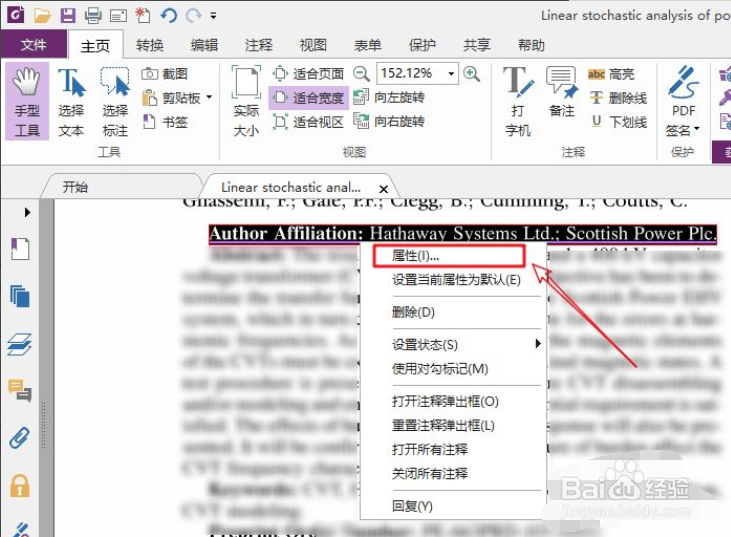
Task: Switch to the 共享 ribbon tab
Action: [x=477, y=45]
